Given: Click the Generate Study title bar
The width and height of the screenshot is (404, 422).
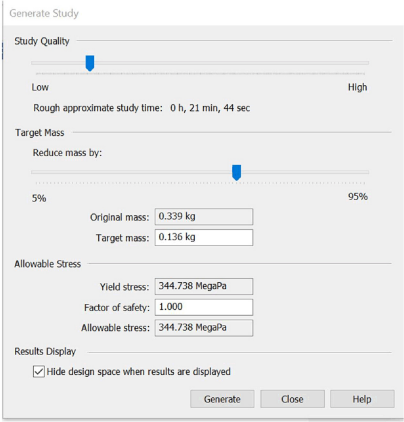Looking at the screenshot, I should [x=203, y=13].
